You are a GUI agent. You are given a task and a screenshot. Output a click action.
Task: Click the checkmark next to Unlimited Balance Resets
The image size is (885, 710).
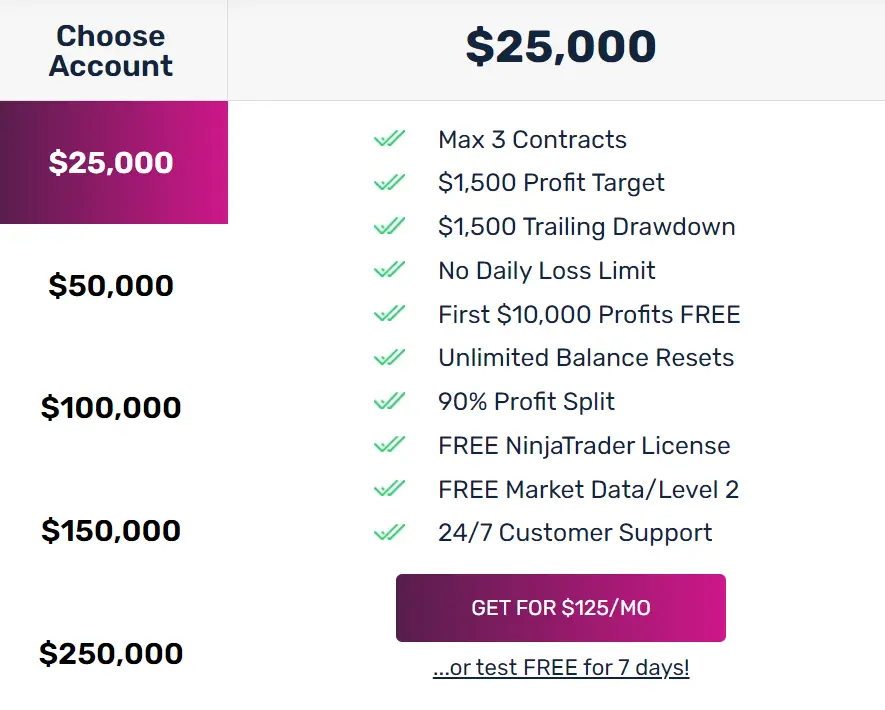[389, 357]
